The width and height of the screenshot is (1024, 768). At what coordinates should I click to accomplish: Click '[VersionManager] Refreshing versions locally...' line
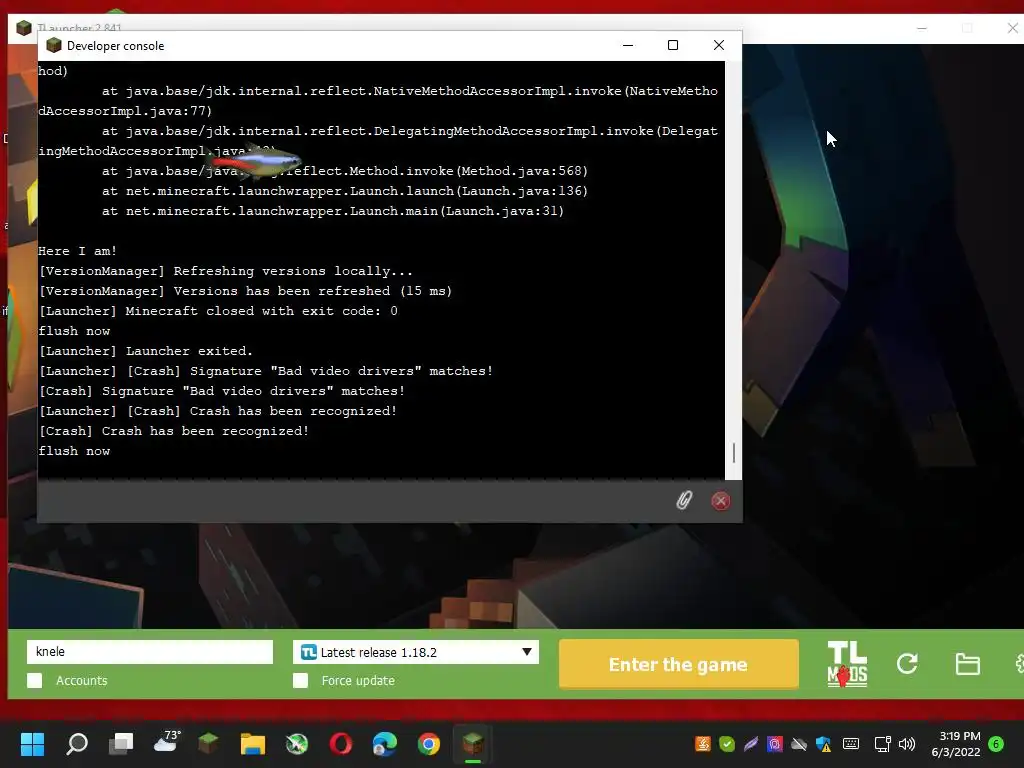(225, 271)
